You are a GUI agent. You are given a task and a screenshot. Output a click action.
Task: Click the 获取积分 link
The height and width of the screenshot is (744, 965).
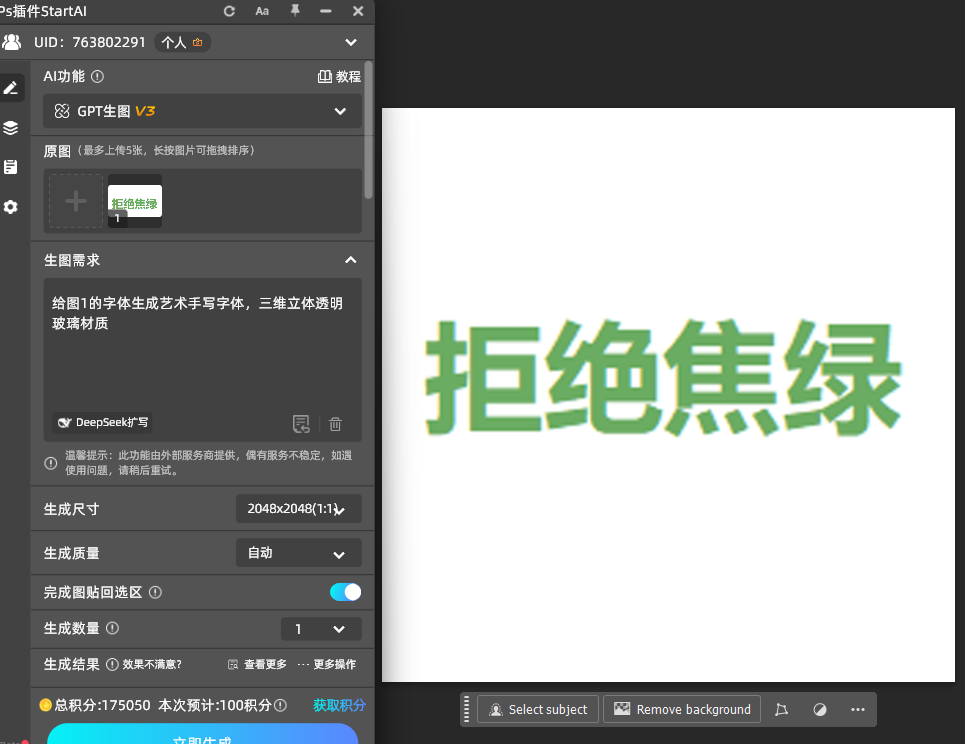(339, 705)
